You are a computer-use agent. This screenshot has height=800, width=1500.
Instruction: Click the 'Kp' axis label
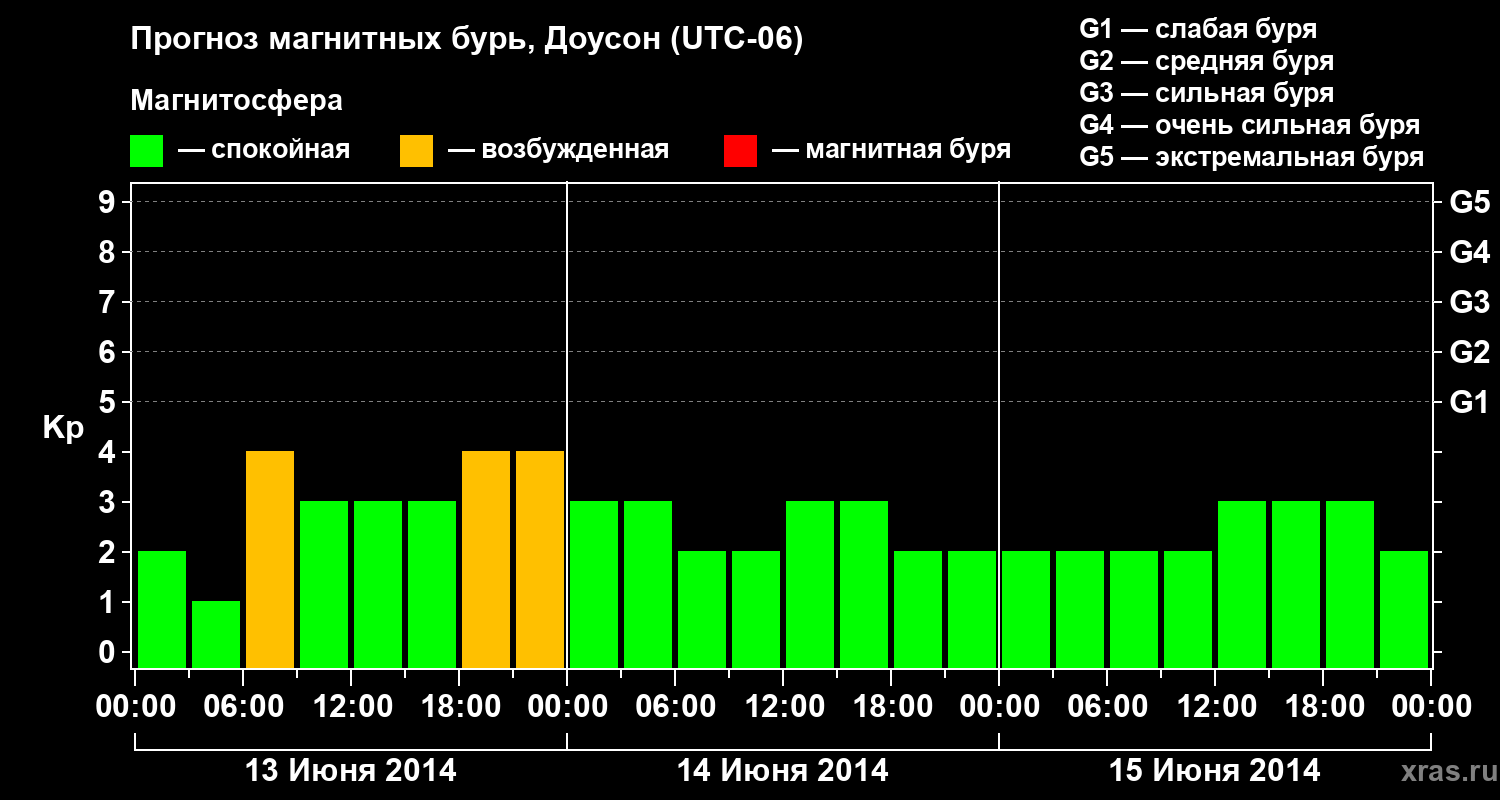63,428
